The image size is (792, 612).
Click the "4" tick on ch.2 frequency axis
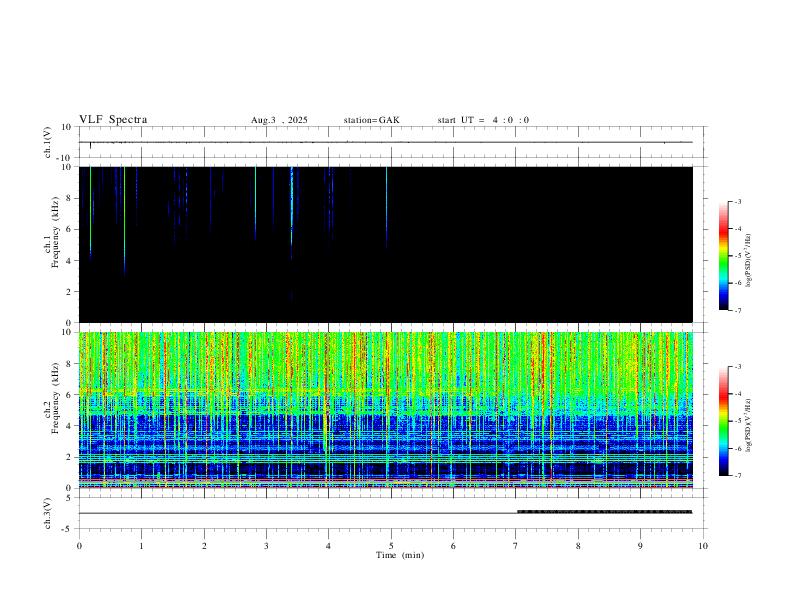(70, 426)
